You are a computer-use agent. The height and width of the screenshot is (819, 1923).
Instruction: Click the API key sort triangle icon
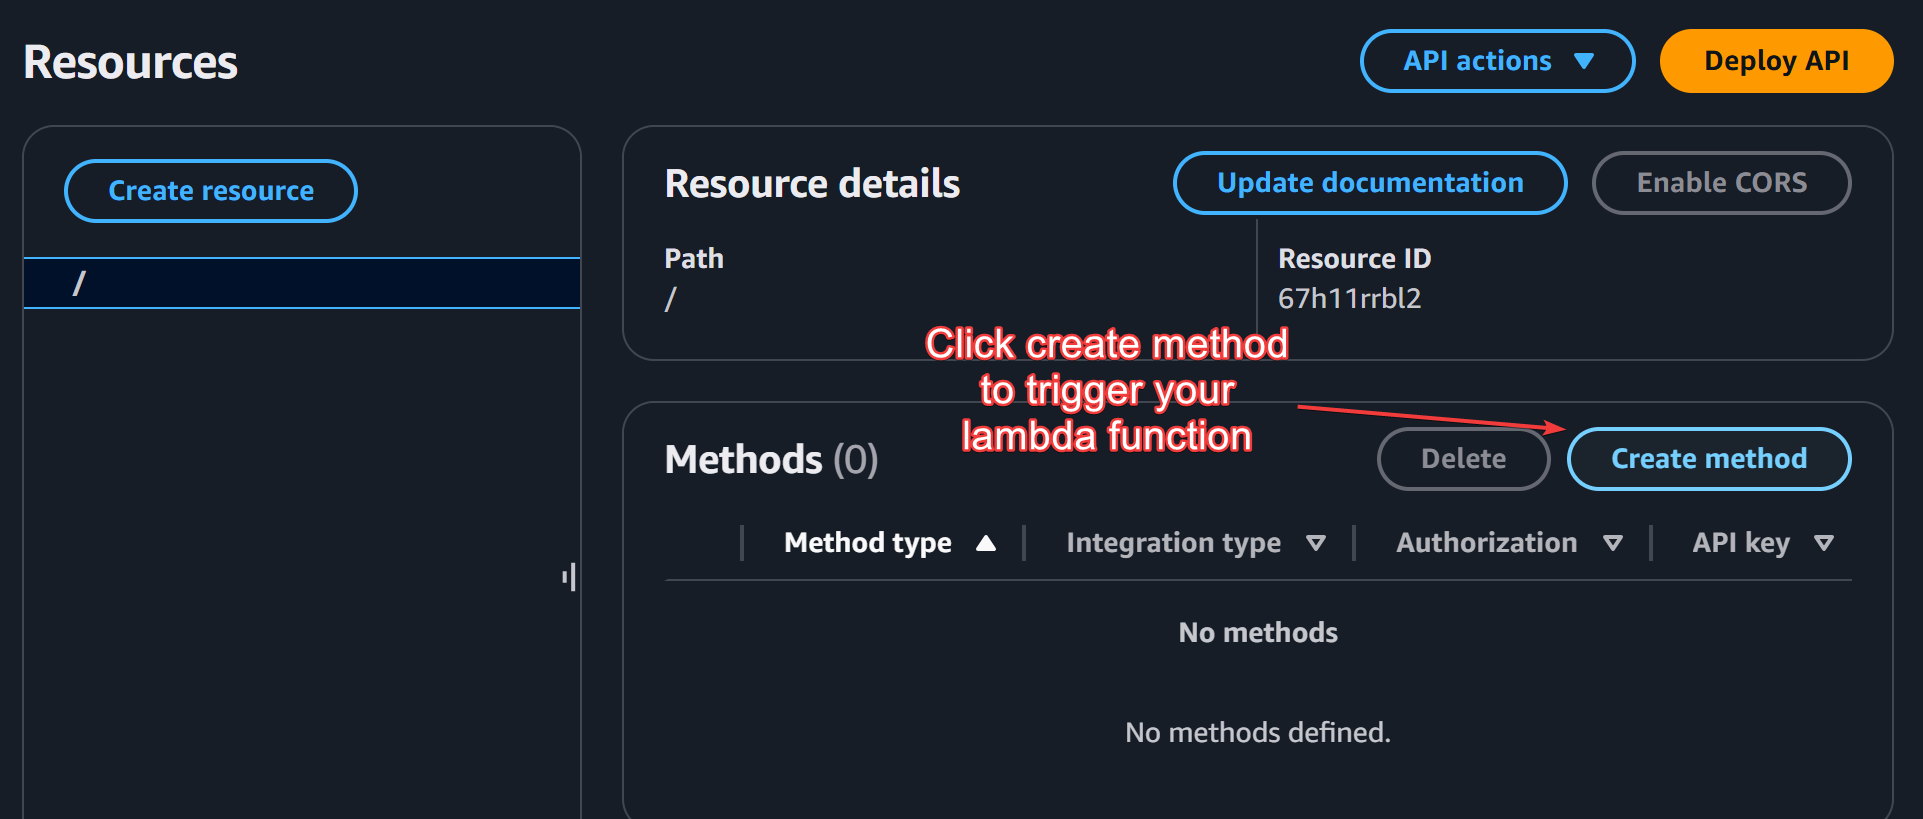coord(1824,543)
